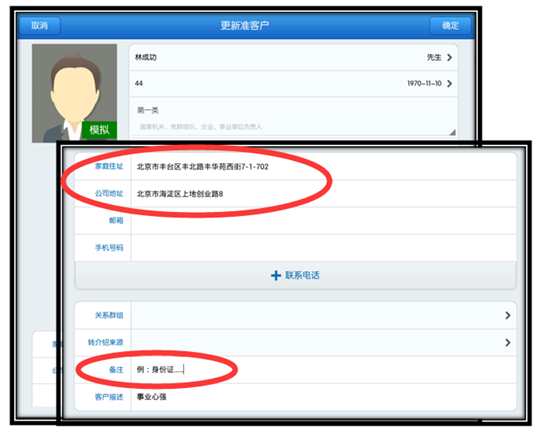Edit the 家庭住址 home address field
Screen dimensions: 543x434
(x=323, y=167)
